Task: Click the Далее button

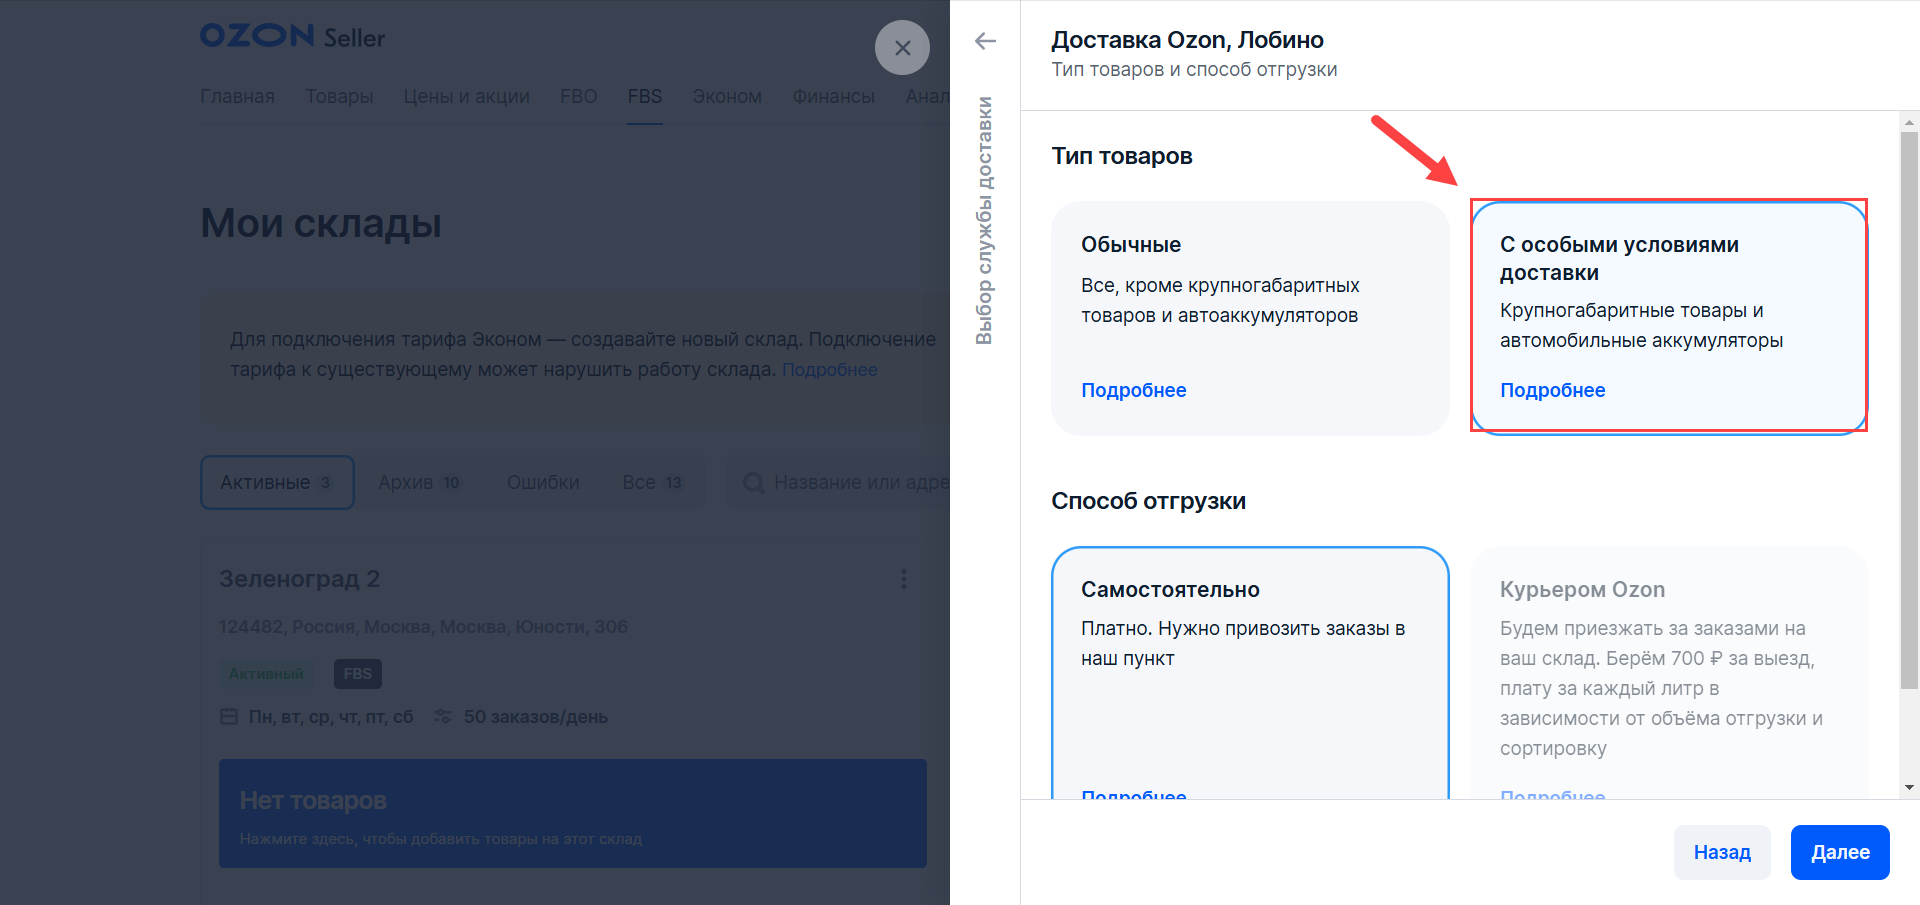Action: [1840, 852]
